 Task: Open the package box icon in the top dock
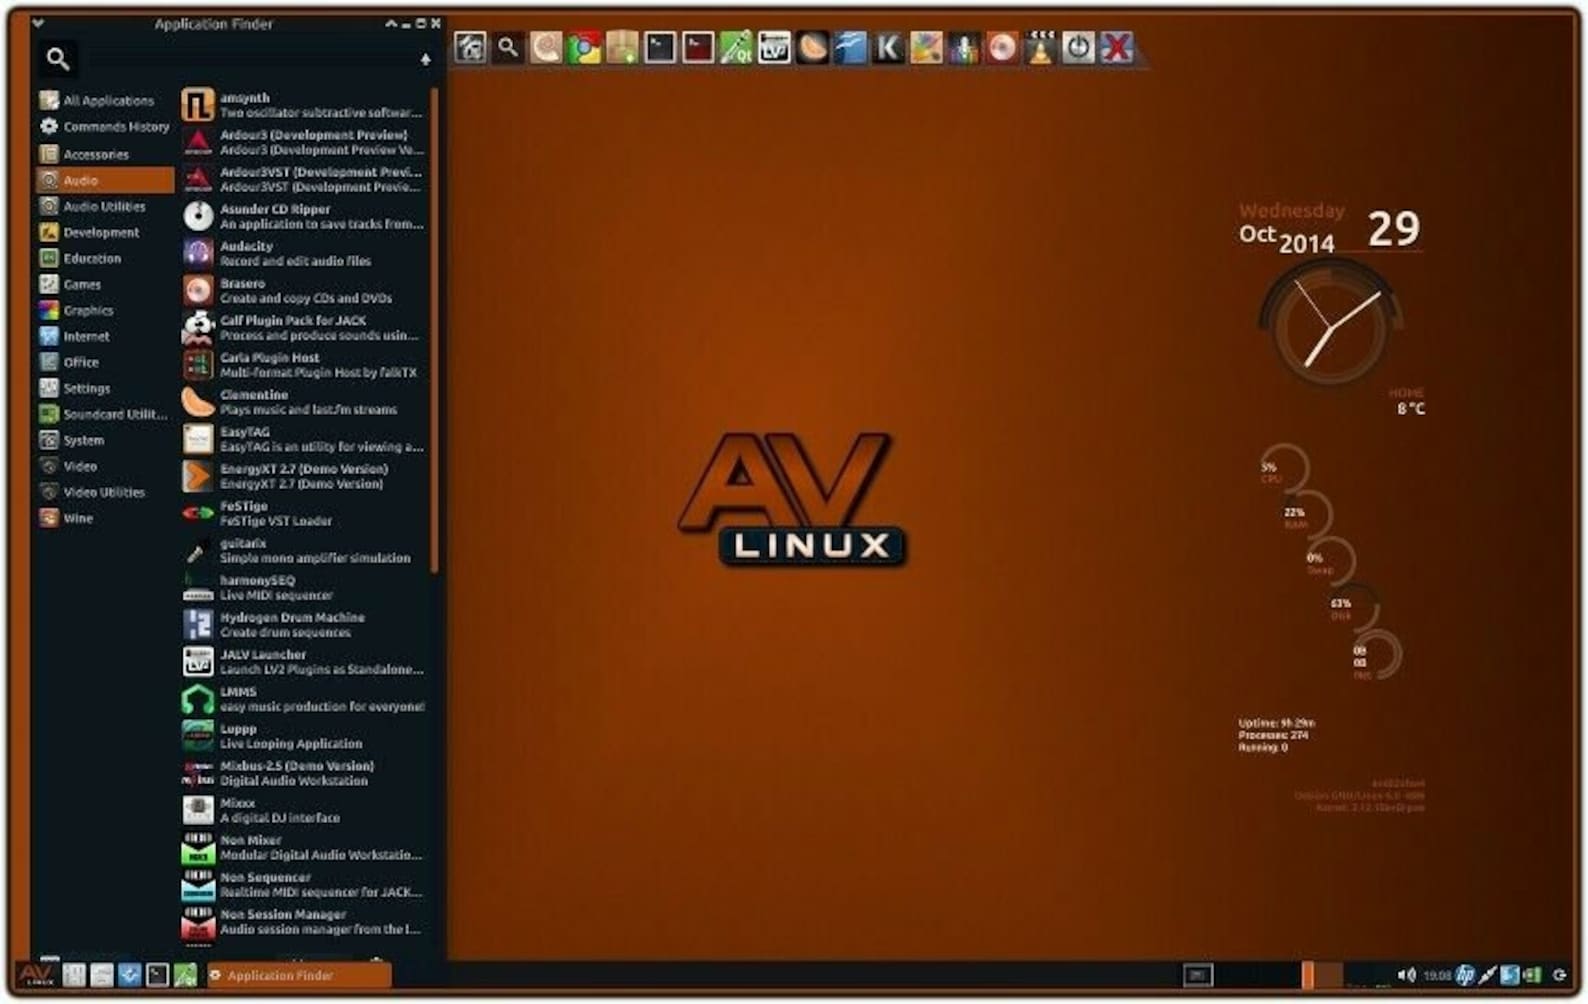[622, 47]
